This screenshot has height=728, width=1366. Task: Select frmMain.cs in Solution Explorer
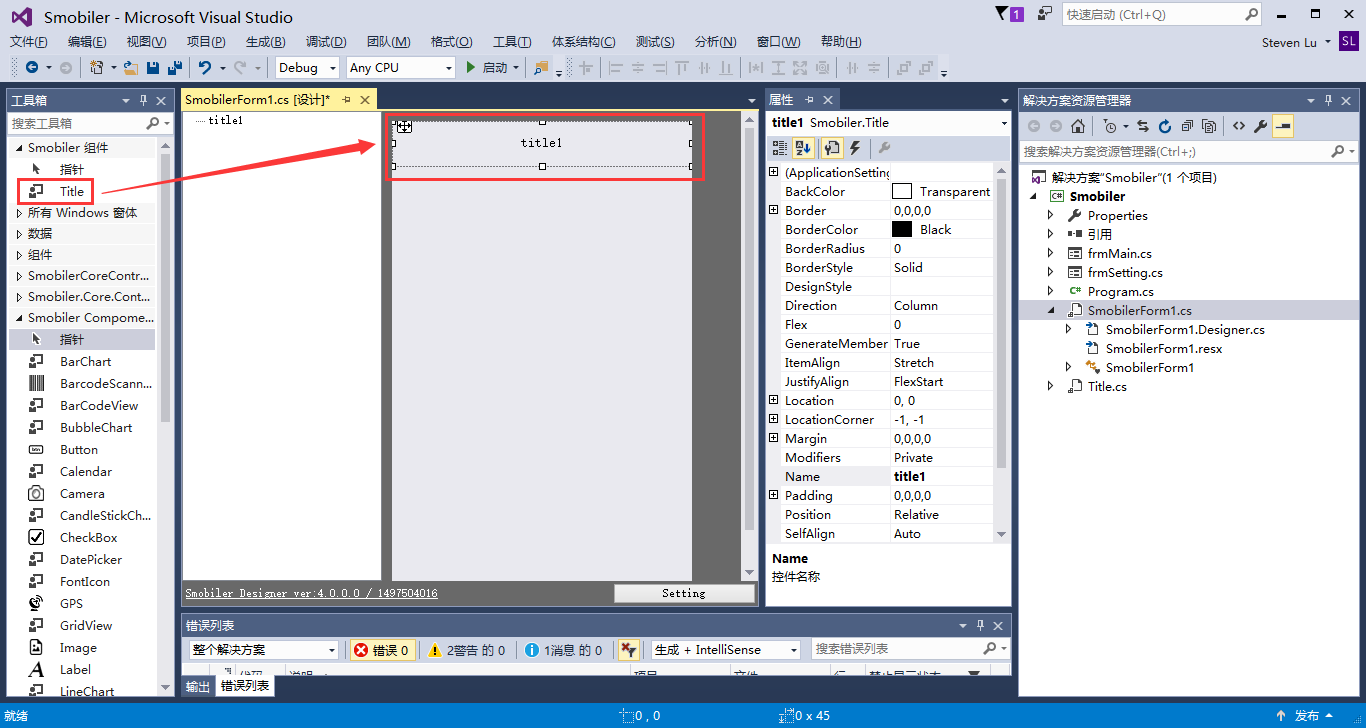1120,253
